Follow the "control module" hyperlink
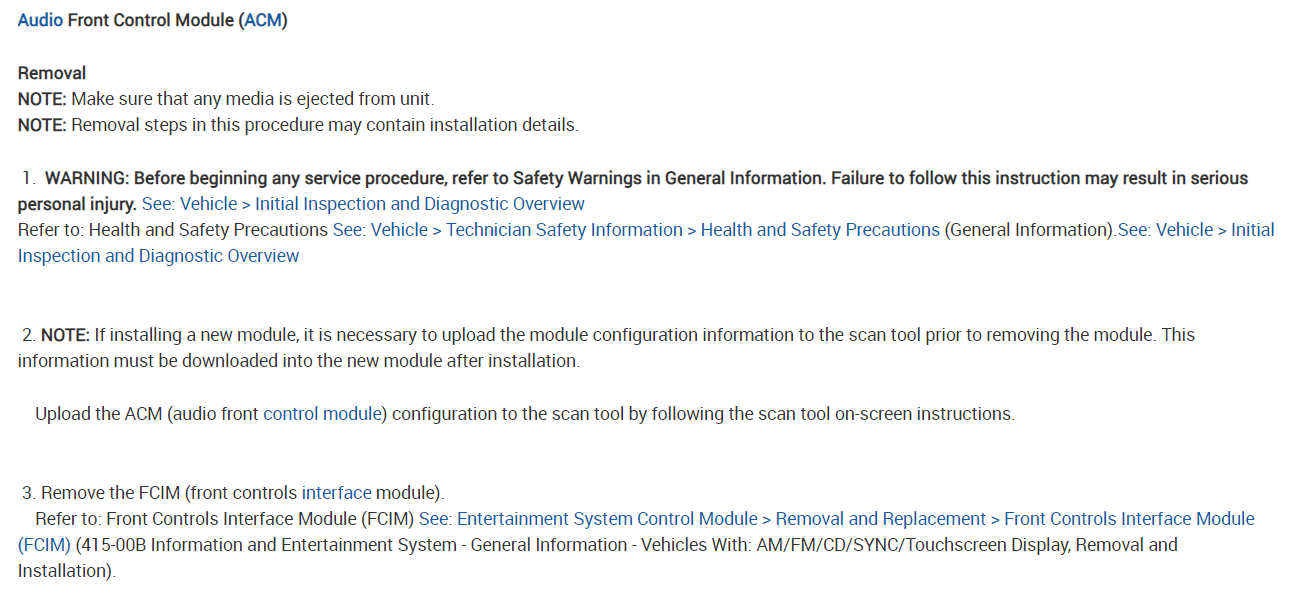The width and height of the screenshot is (1299, 606). 323,414
